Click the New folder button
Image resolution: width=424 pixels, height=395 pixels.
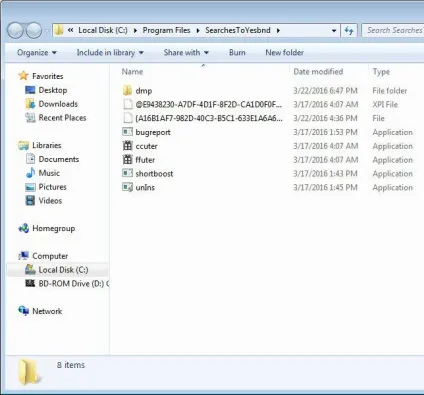[284, 53]
